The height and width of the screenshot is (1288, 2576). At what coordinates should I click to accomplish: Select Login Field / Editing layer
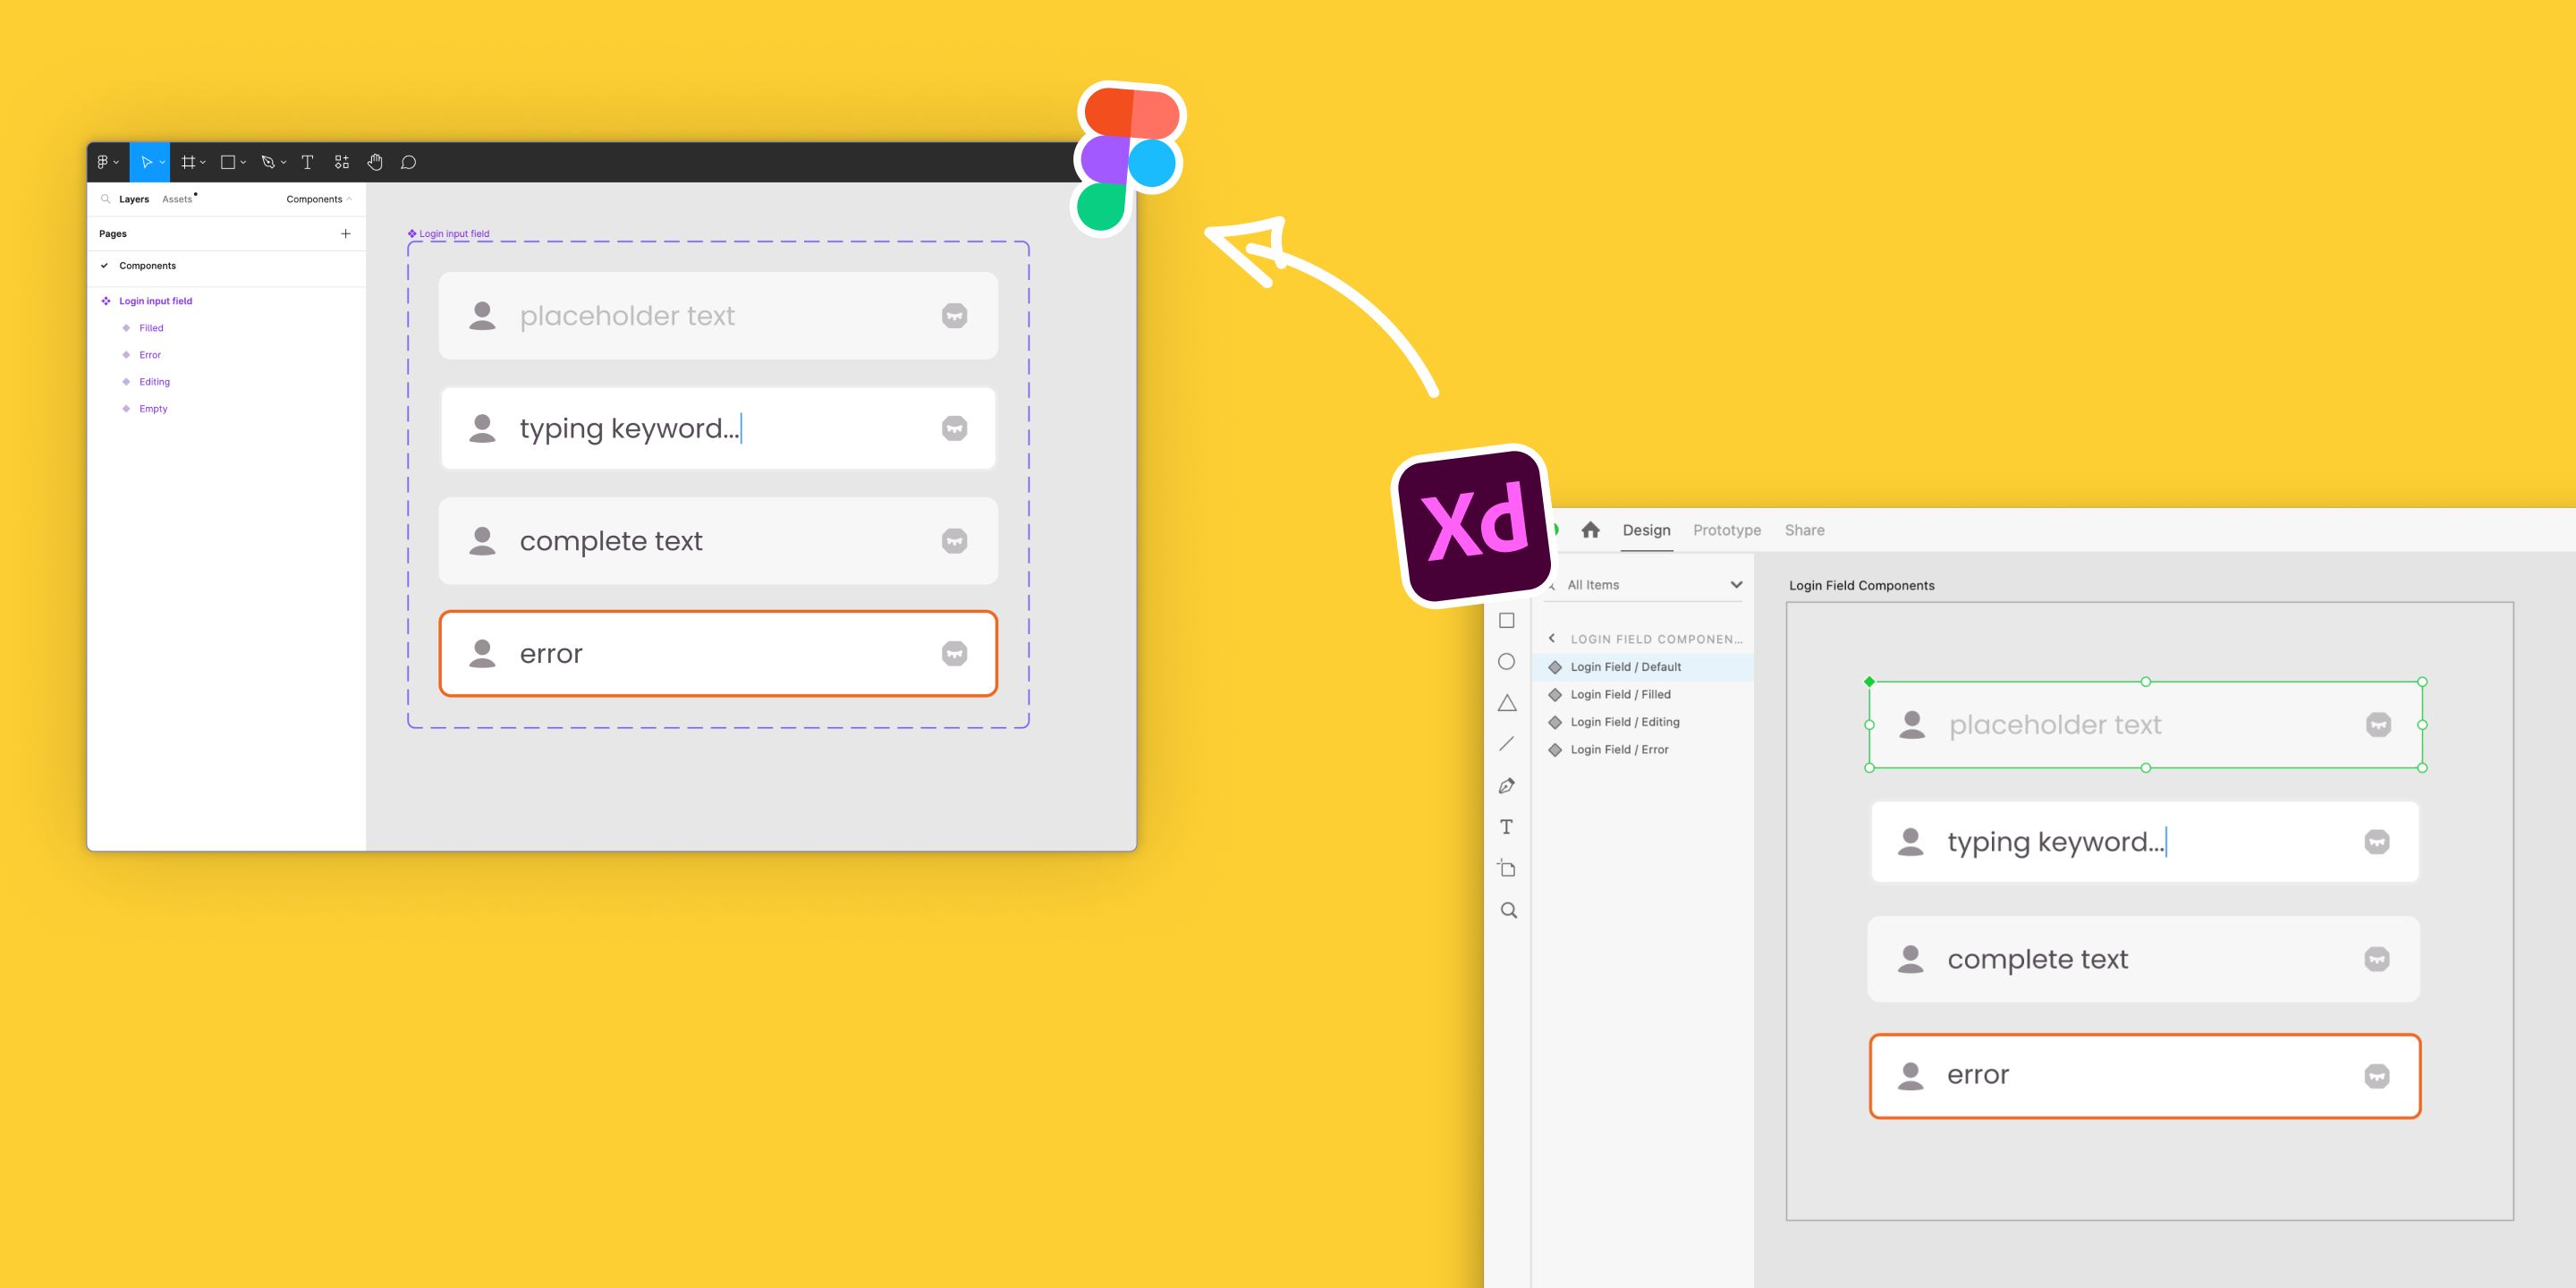1624,722
